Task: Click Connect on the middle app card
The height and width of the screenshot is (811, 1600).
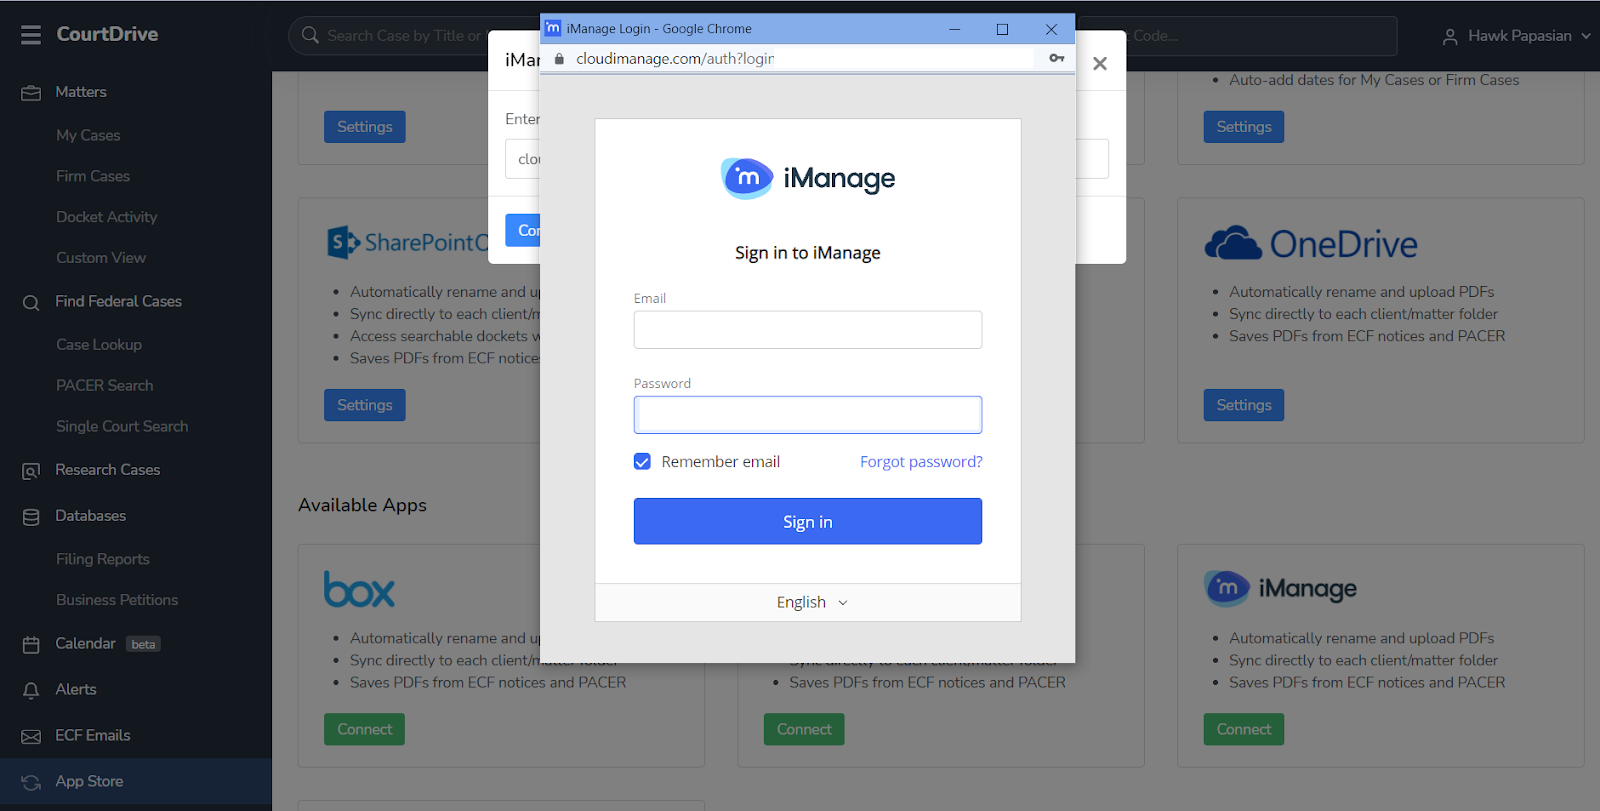Action: tap(804, 729)
